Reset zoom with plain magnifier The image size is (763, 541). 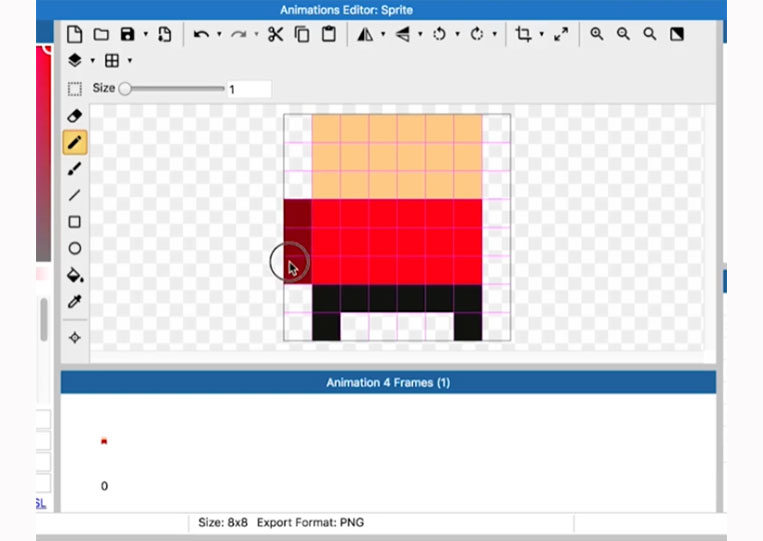click(x=650, y=34)
